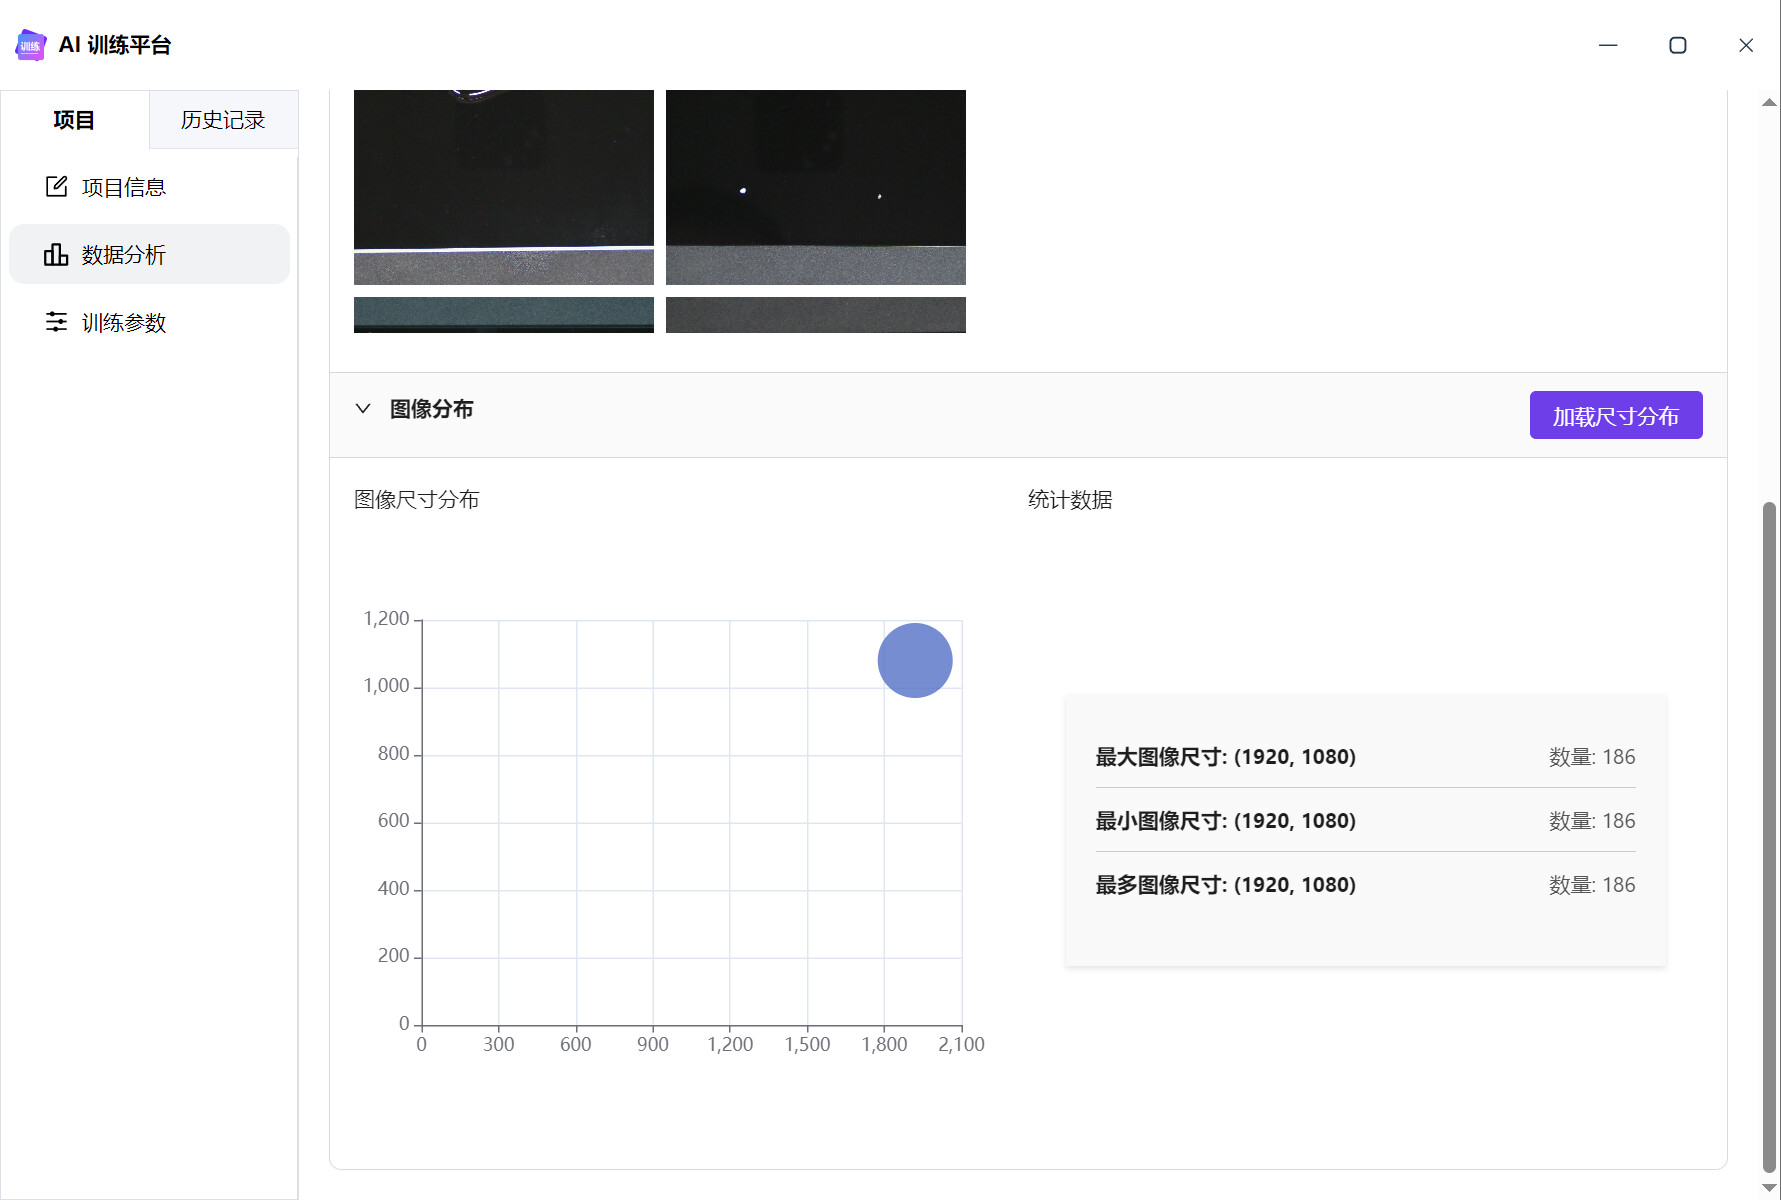Click the 项目信息 edit icon
This screenshot has height=1200, width=1781.
coord(56,187)
